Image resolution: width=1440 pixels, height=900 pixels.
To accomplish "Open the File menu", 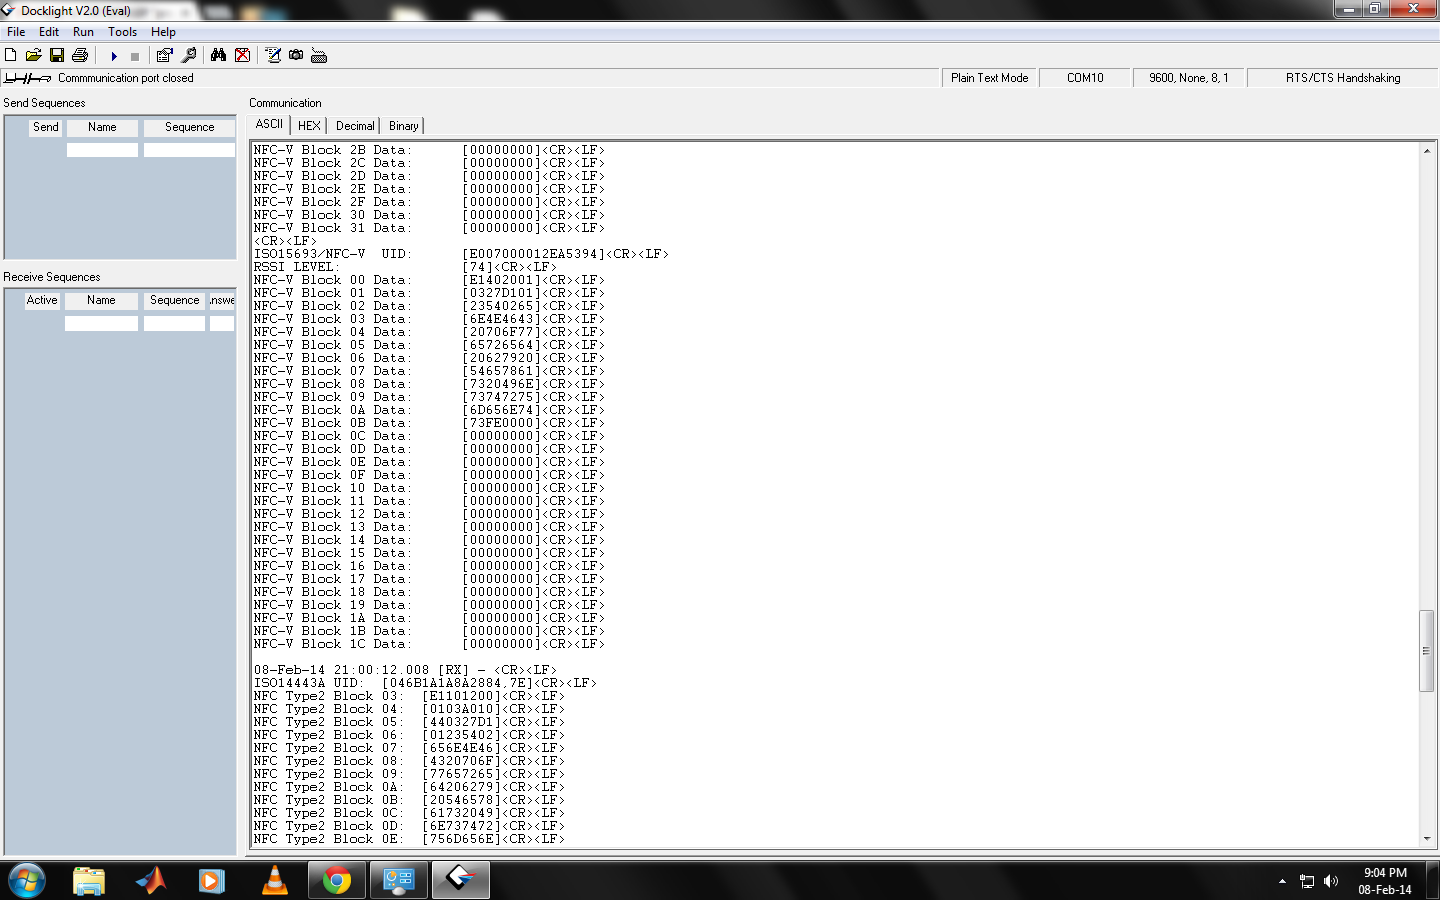I will [x=16, y=32].
